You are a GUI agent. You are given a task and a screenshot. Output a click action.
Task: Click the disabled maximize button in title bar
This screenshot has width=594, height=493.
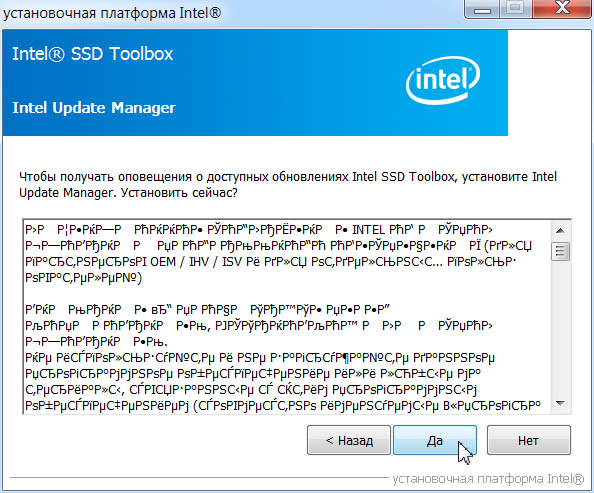(516, 8)
